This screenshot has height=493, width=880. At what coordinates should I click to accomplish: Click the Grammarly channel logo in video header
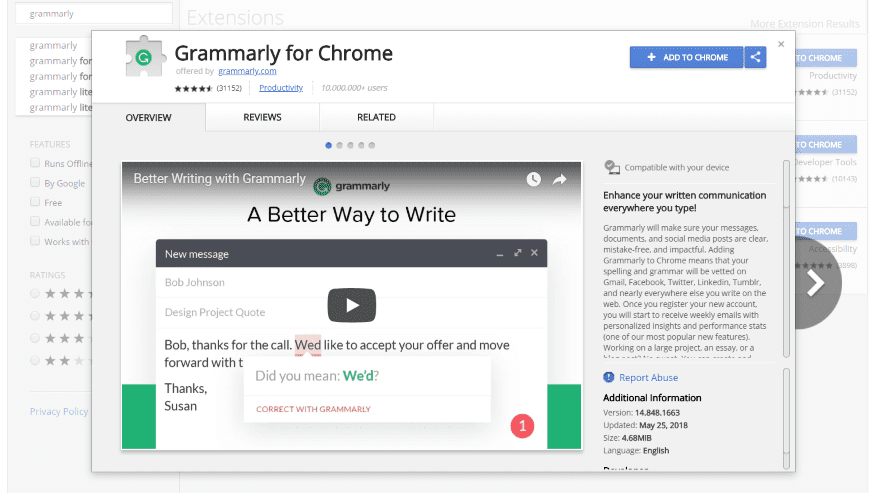point(322,186)
